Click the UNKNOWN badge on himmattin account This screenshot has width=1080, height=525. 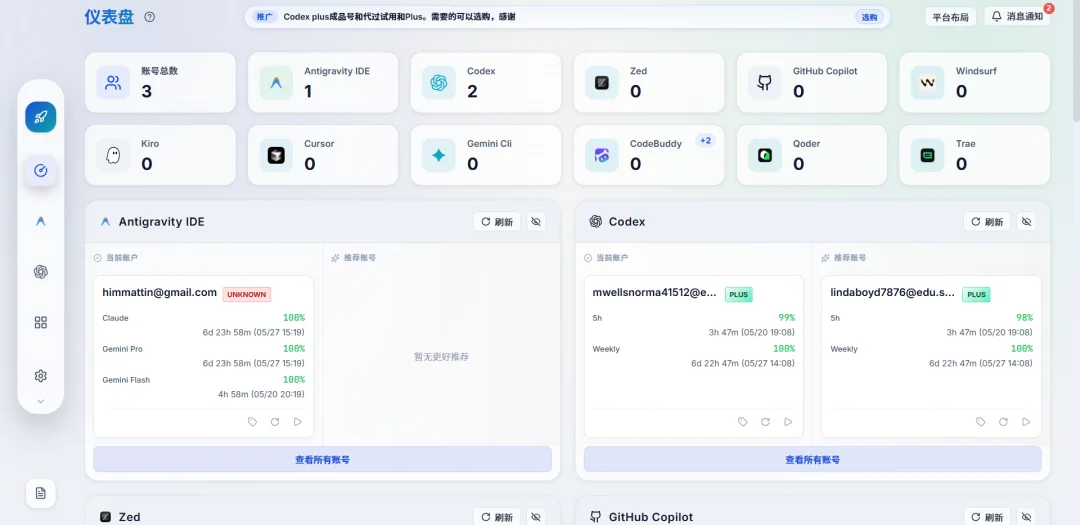[247, 294]
